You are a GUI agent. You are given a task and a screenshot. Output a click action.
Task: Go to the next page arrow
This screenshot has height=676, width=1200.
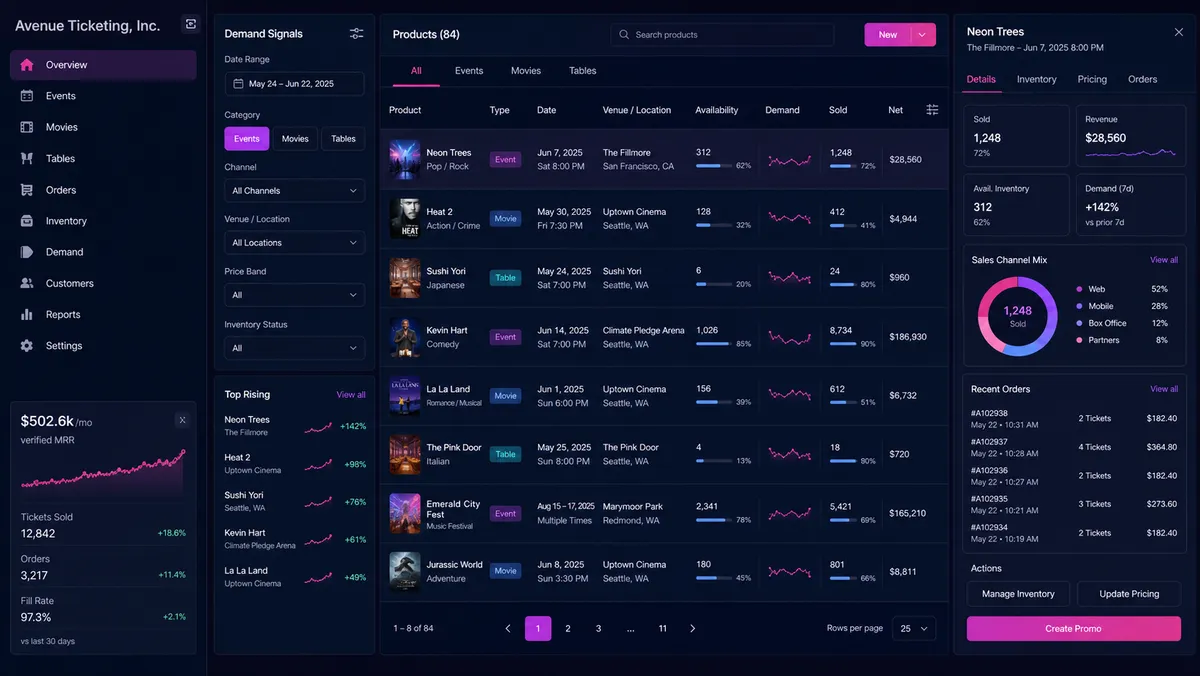pyautogui.click(x=692, y=628)
